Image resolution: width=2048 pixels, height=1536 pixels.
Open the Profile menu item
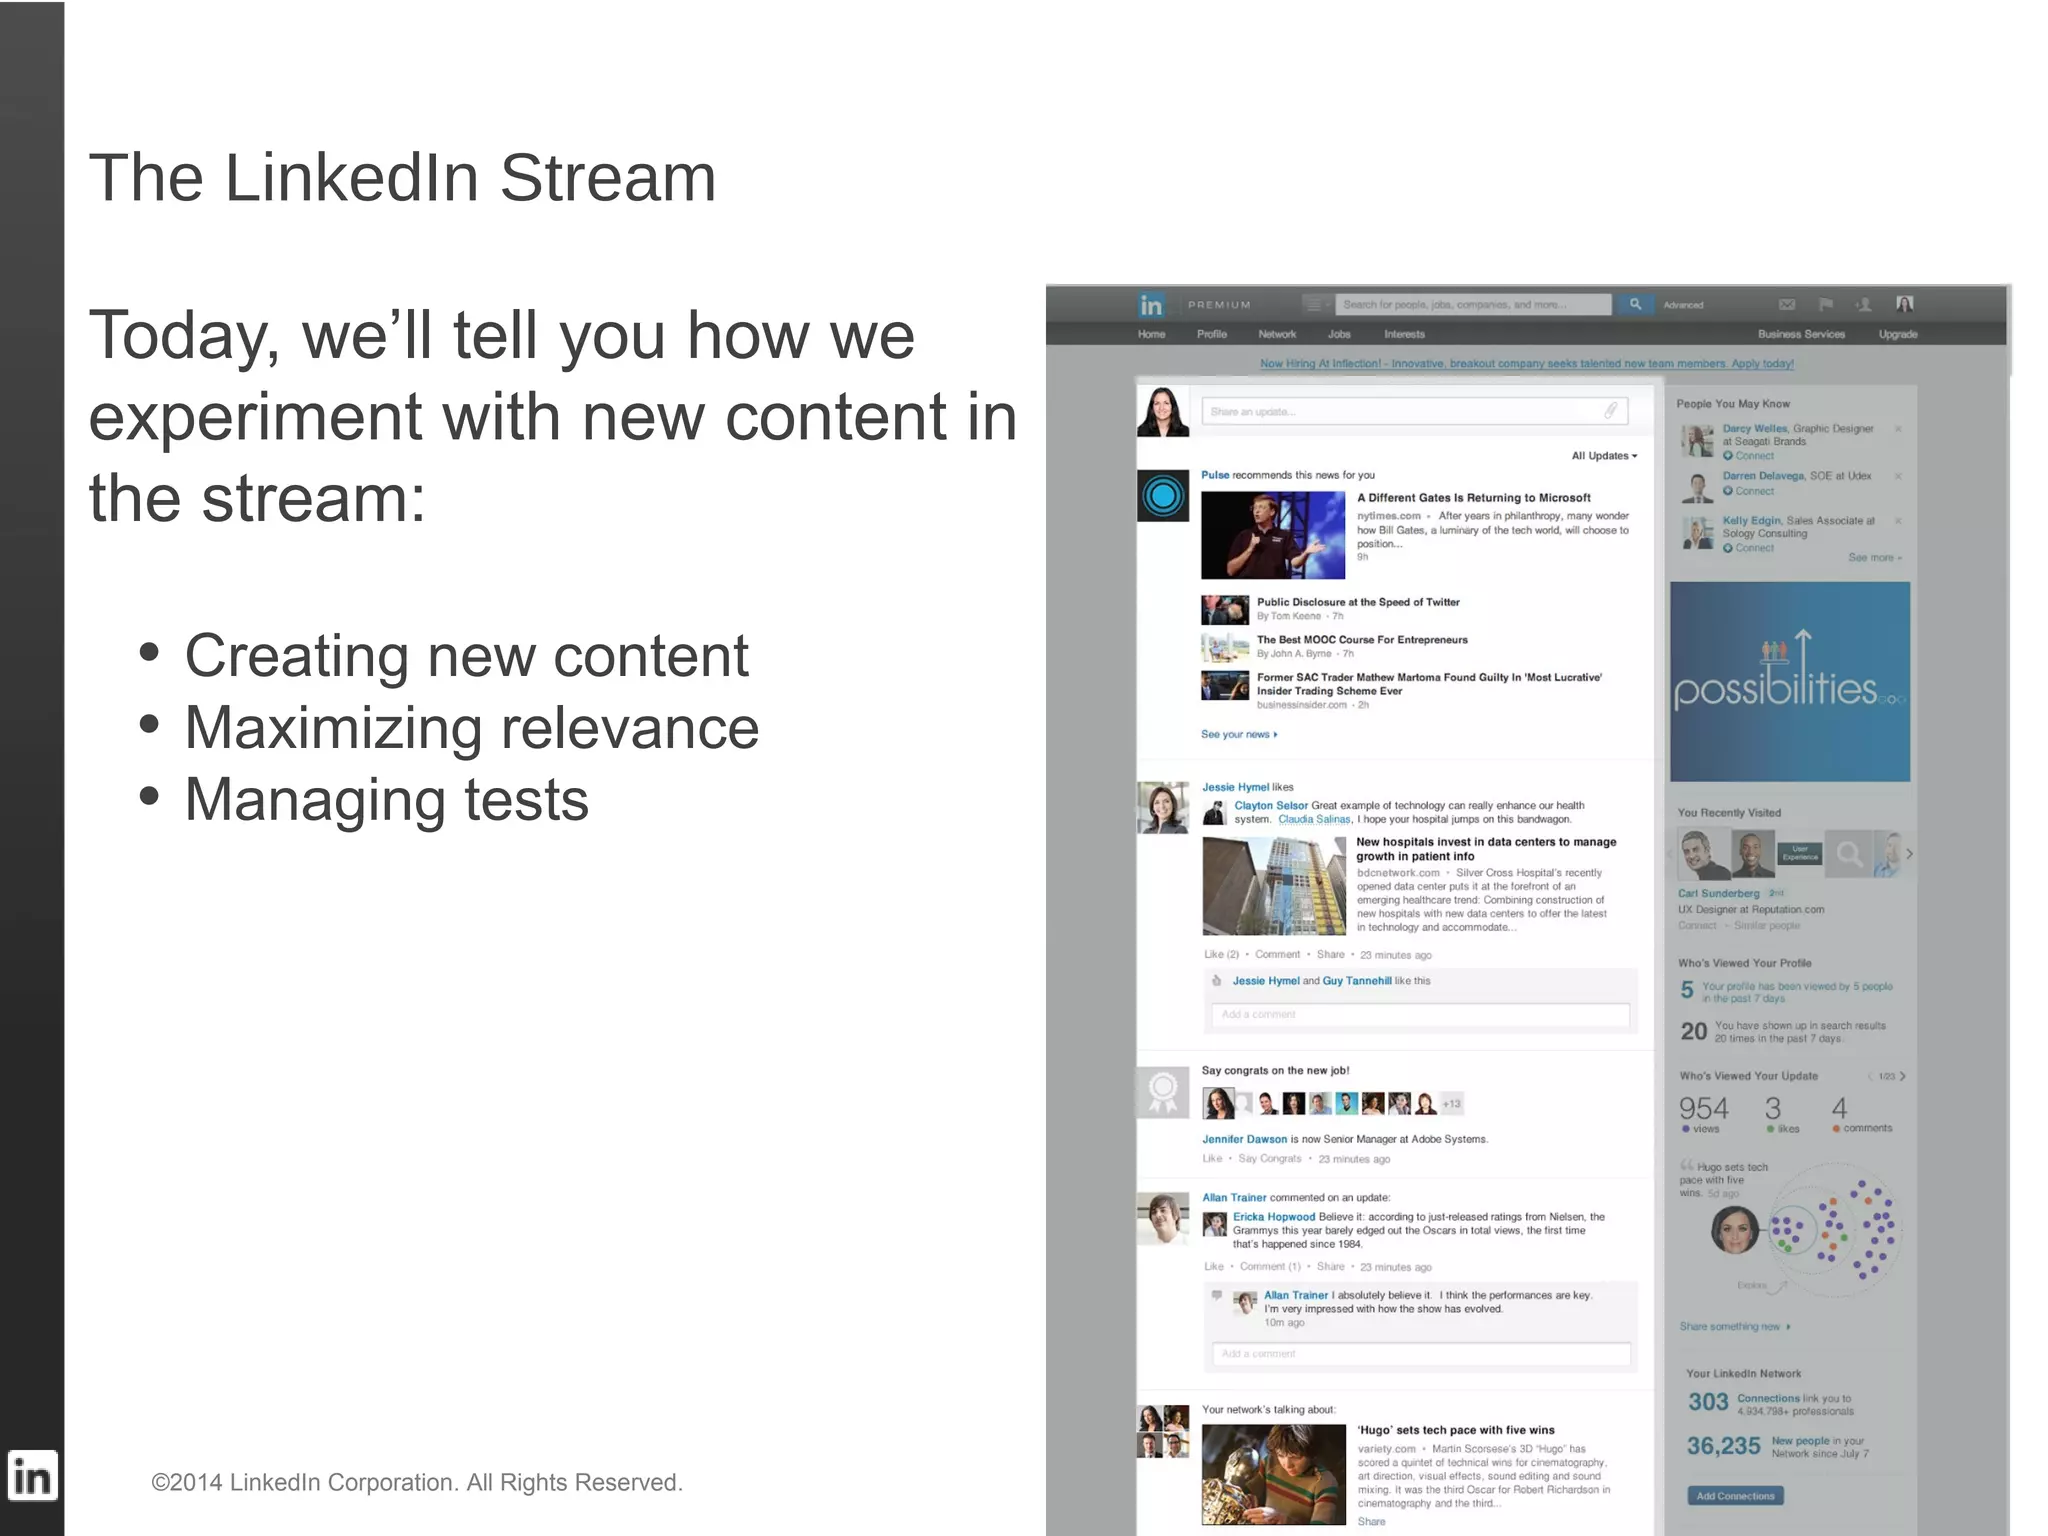[x=1211, y=334]
